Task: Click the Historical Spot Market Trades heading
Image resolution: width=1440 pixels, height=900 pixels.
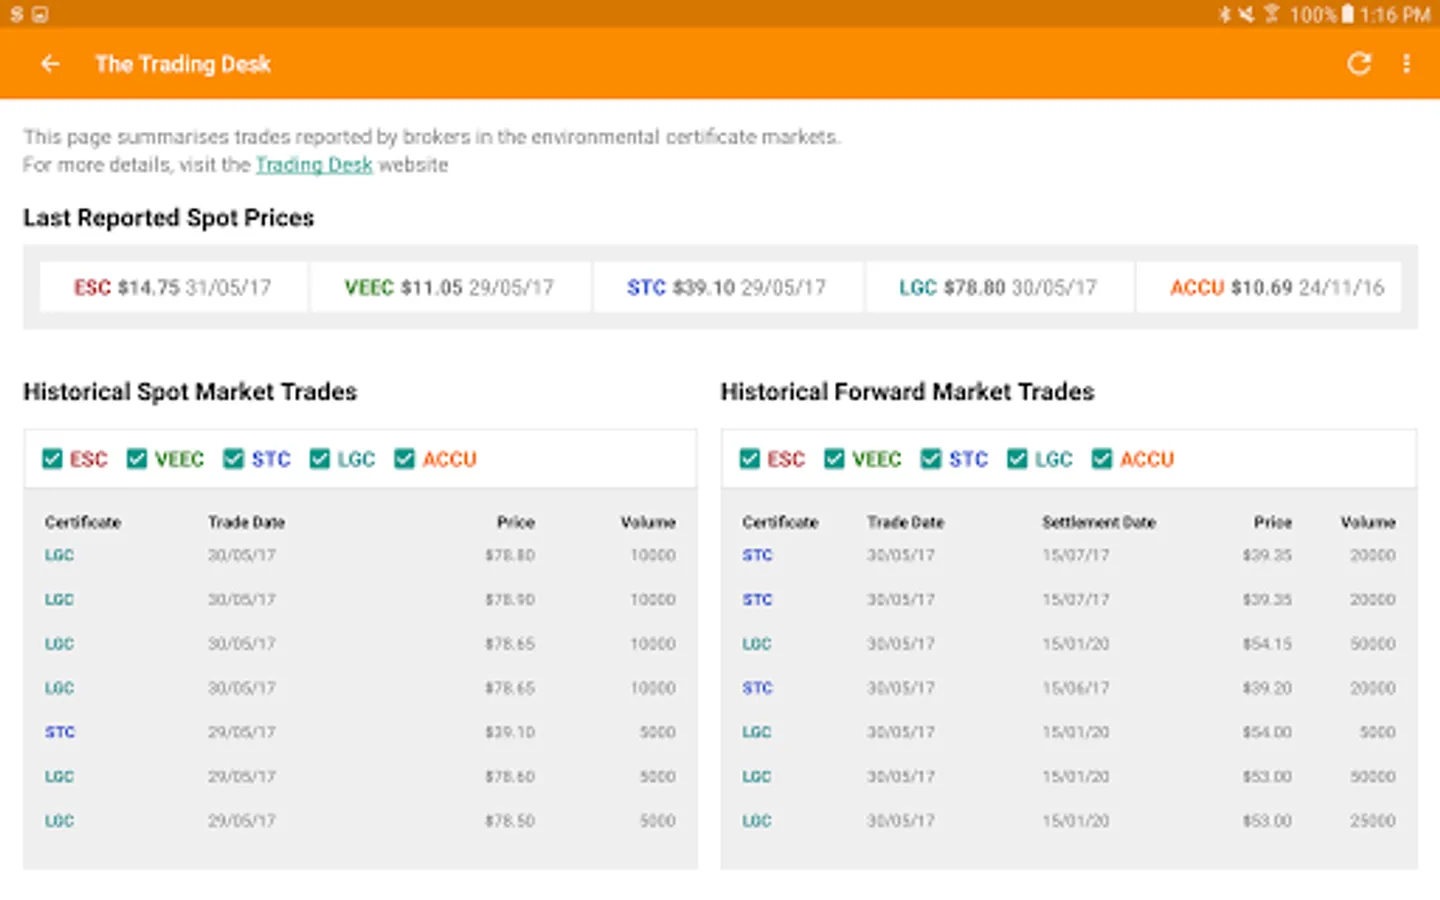Action: pos(190,392)
